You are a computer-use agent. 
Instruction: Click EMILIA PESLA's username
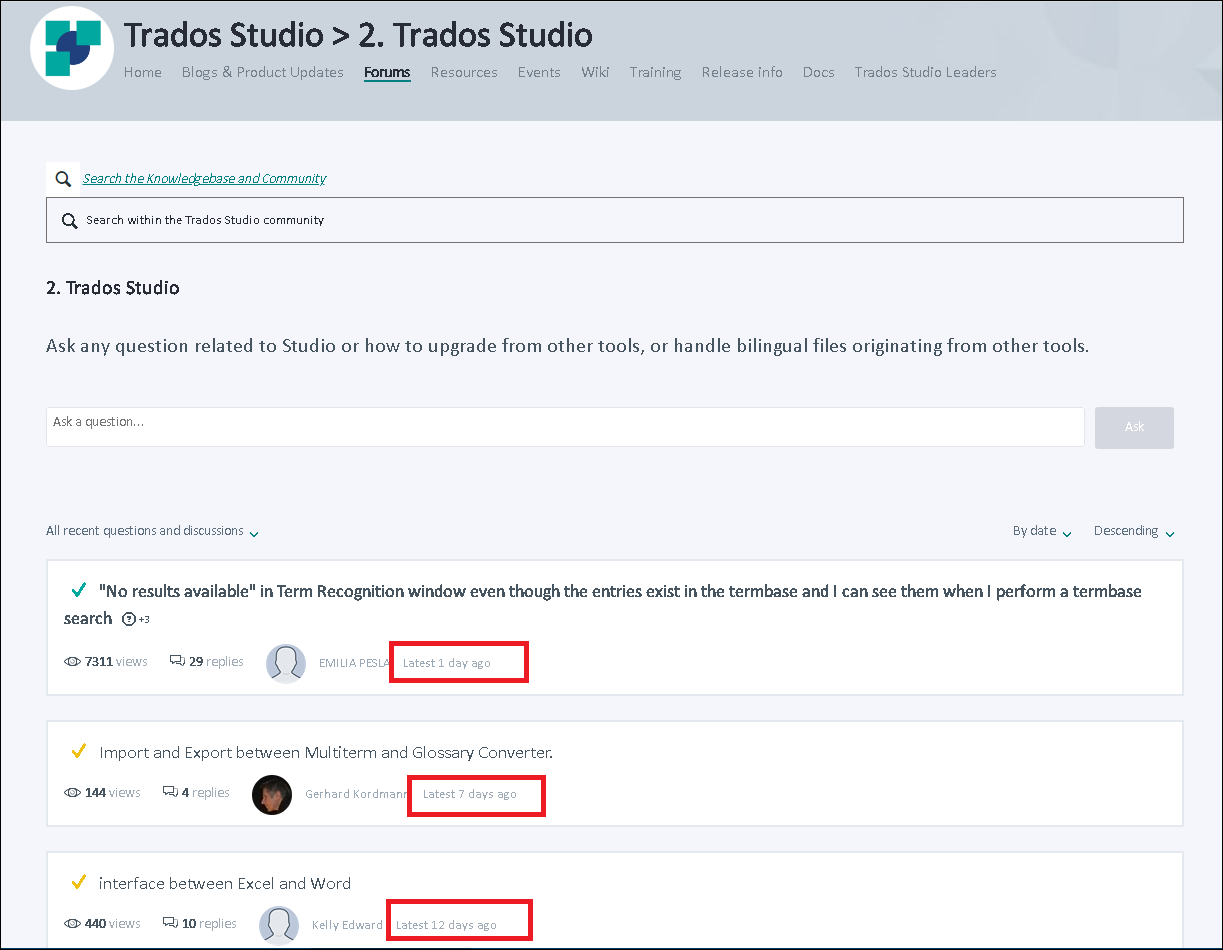point(352,662)
